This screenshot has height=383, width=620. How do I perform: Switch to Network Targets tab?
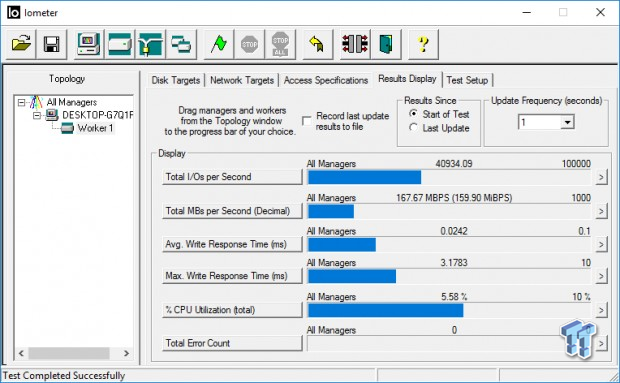click(x=242, y=80)
